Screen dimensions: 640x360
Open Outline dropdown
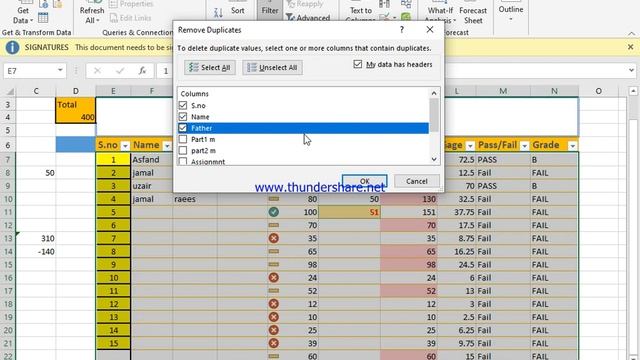point(511,12)
